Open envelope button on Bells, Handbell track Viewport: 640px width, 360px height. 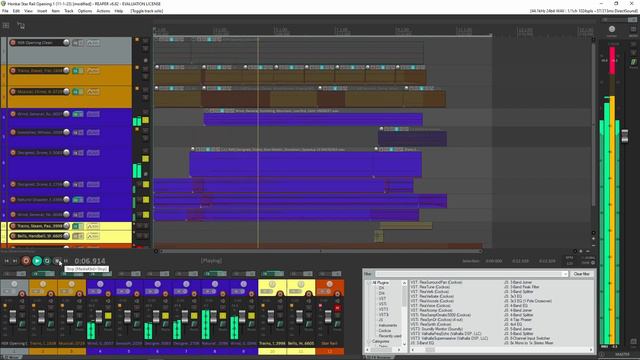point(93,236)
